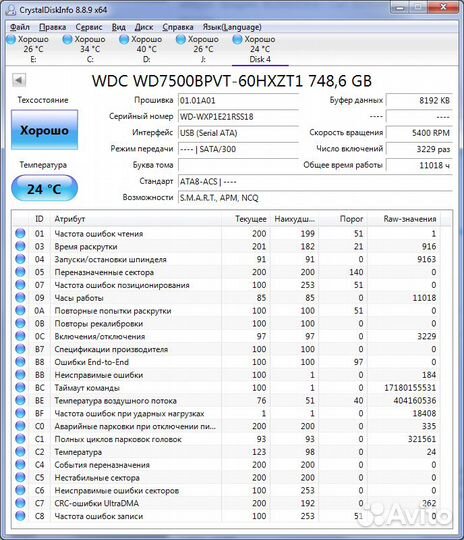Click the Буфер данных value 8192 KB
The width and height of the screenshot is (464, 540).
click(x=419, y=101)
